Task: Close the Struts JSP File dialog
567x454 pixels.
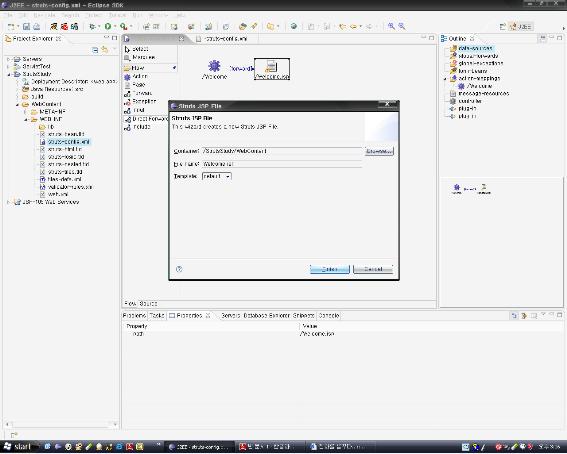Action: [387, 104]
